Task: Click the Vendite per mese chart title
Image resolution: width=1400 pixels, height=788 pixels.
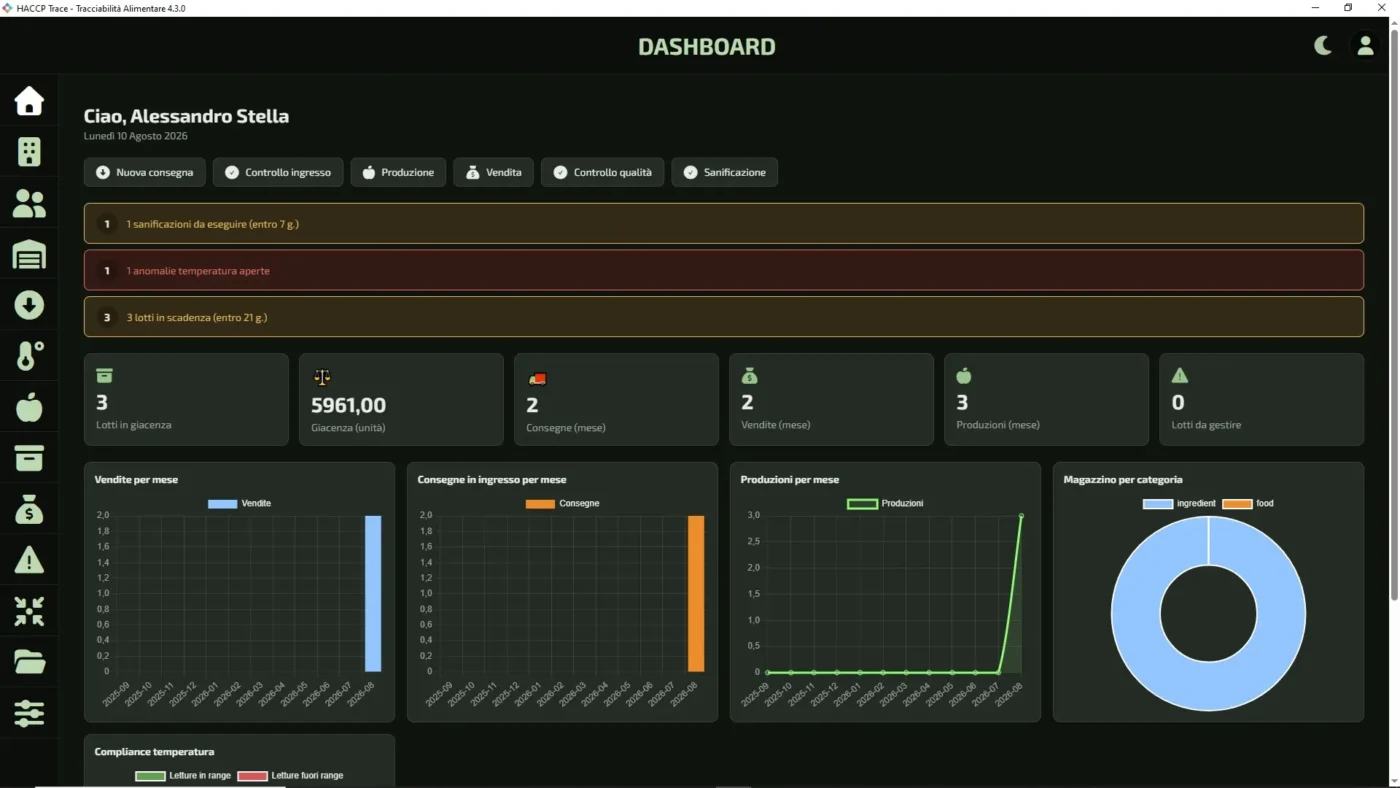Action: pyautogui.click(x=136, y=480)
